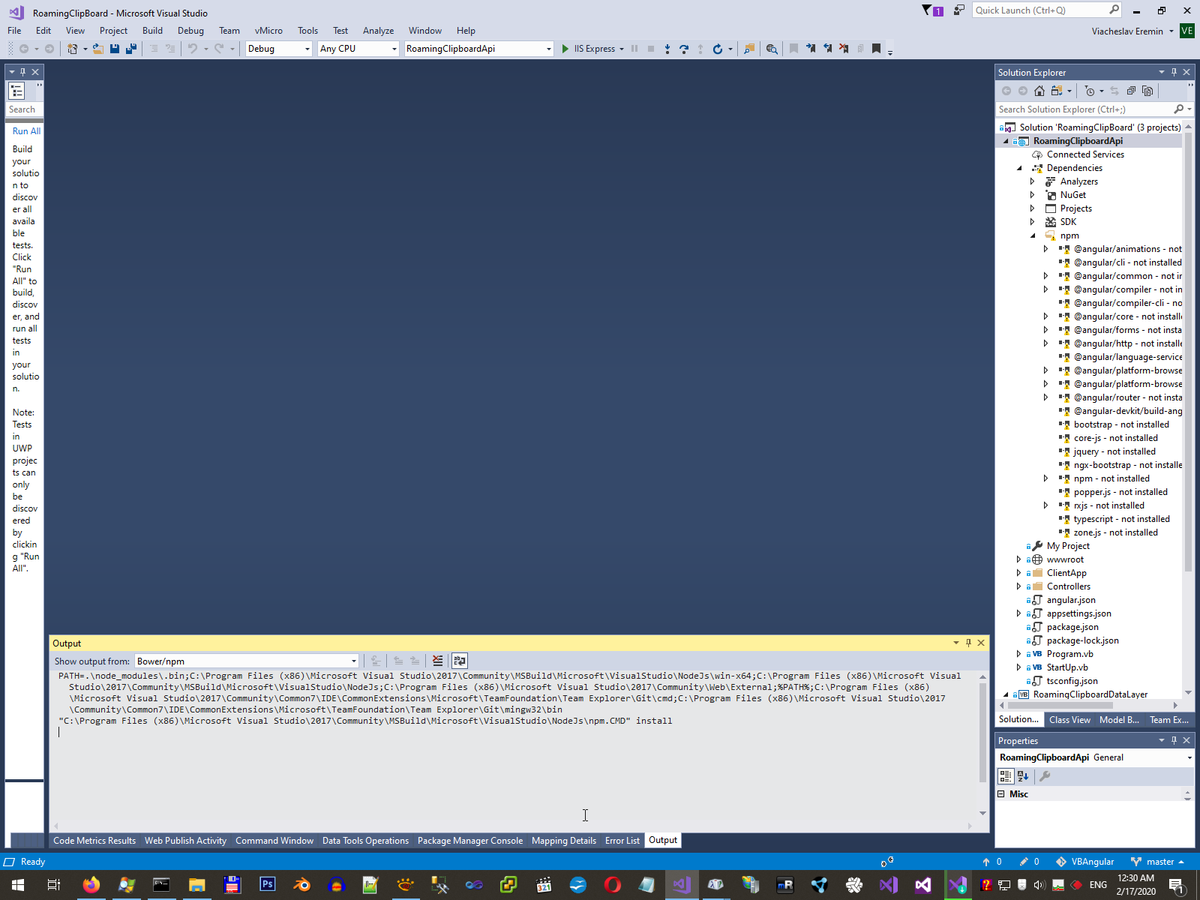Toggle auto-hide pin on Properties panel
1200x900 pixels.
tap(1174, 740)
